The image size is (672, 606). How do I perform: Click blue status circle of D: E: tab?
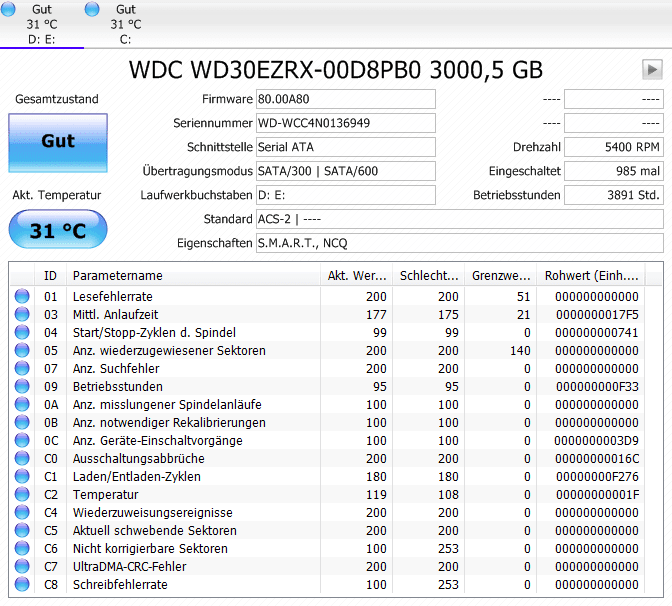click(x=8, y=9)
